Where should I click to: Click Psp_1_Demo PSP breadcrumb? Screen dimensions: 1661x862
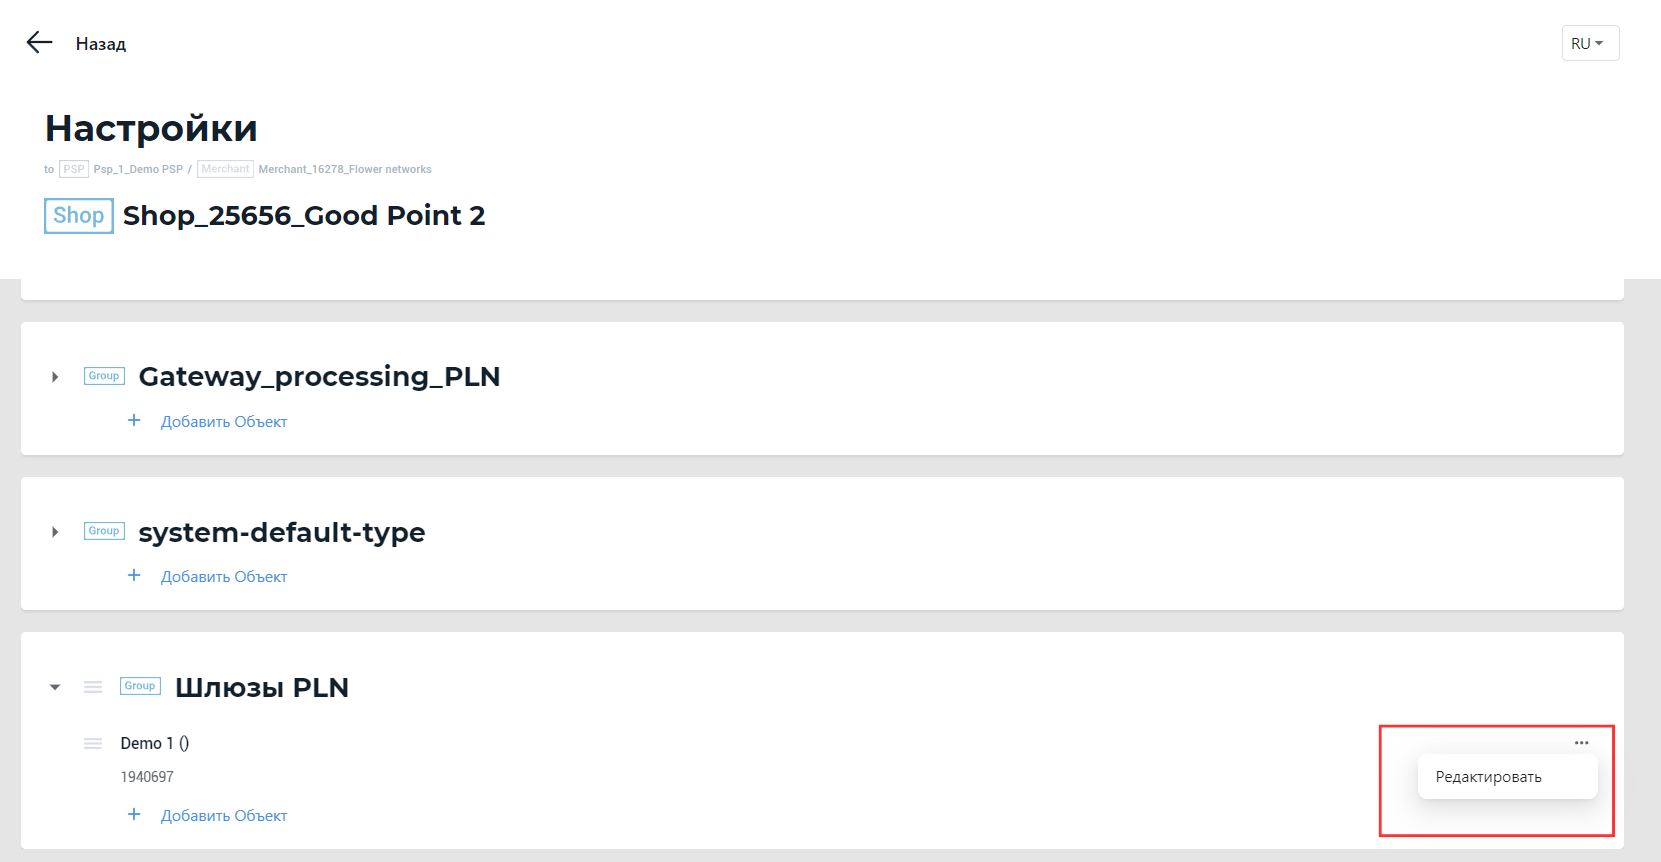coord(138,169)
